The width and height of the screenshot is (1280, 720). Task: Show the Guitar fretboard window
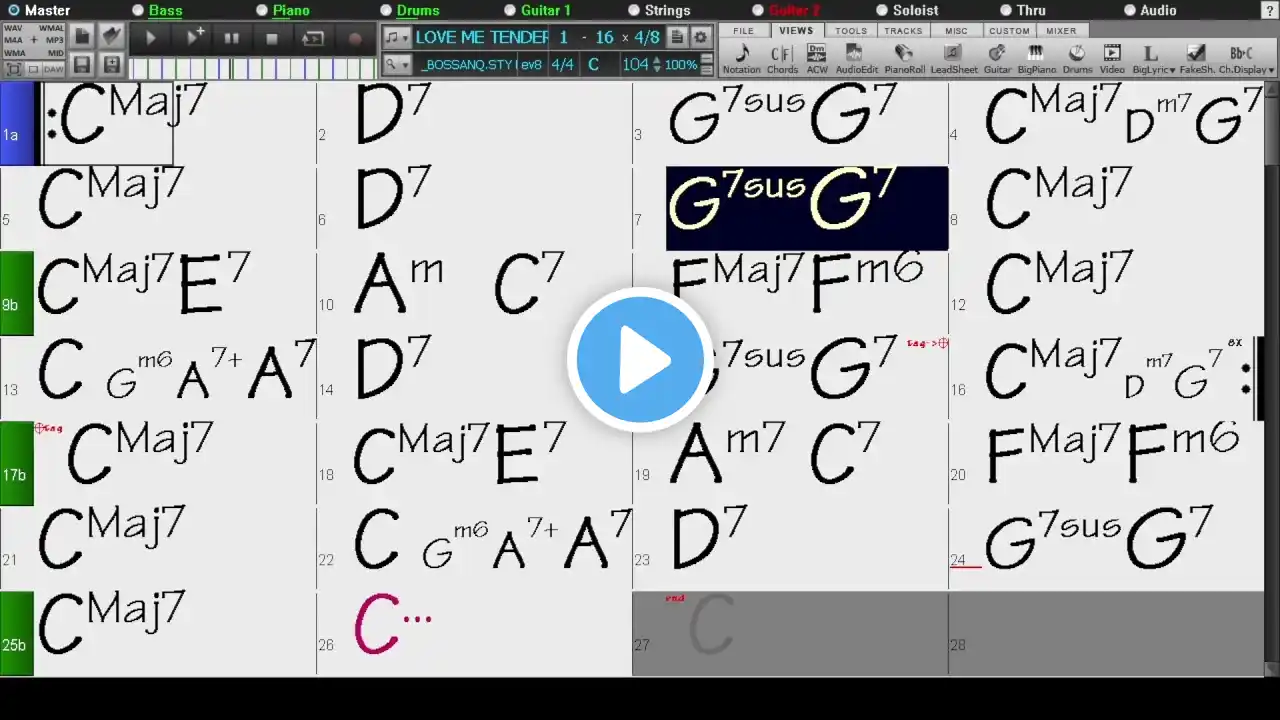pos(997,59)
